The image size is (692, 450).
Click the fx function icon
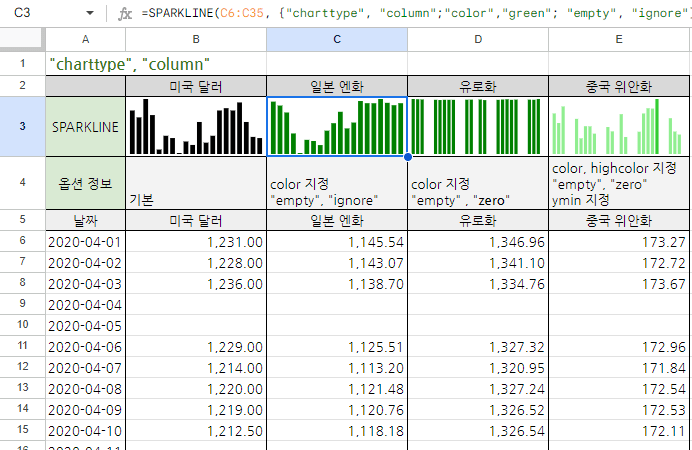pyautogui.click(x=125, y=14)
